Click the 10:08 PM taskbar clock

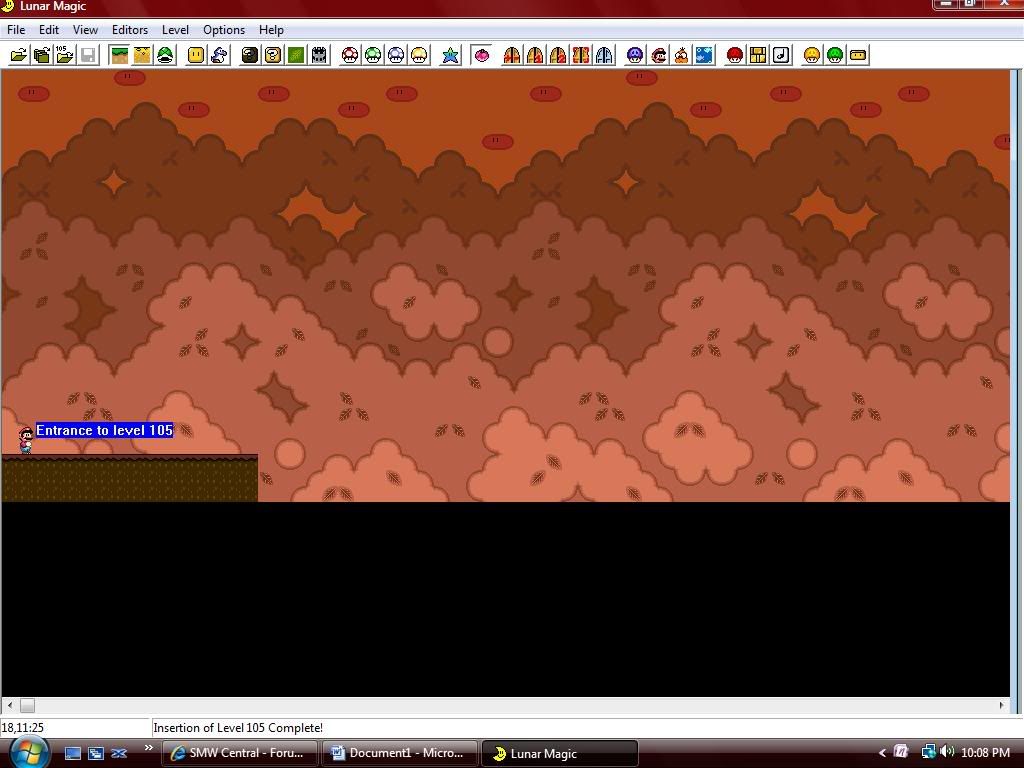point(985,753)
